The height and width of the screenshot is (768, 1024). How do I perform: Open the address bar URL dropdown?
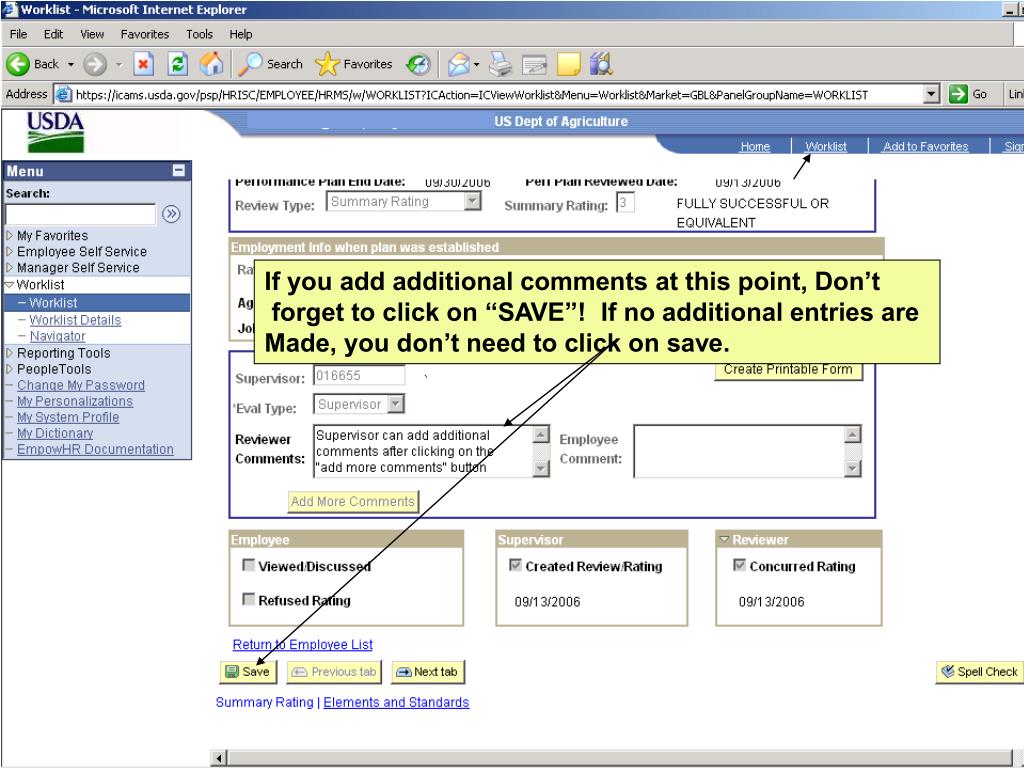click(932, 94)
